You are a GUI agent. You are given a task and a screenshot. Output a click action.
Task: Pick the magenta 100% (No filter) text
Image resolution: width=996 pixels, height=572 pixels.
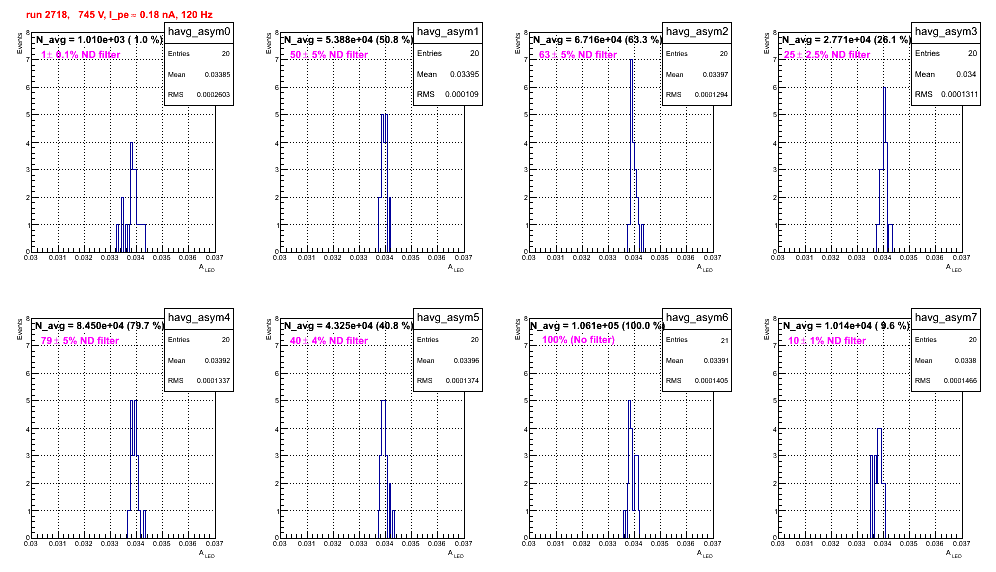click(578, 340)
